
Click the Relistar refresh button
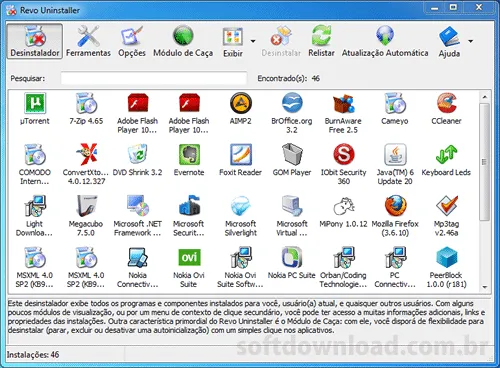pyautogui.click(x=321, y=41)
